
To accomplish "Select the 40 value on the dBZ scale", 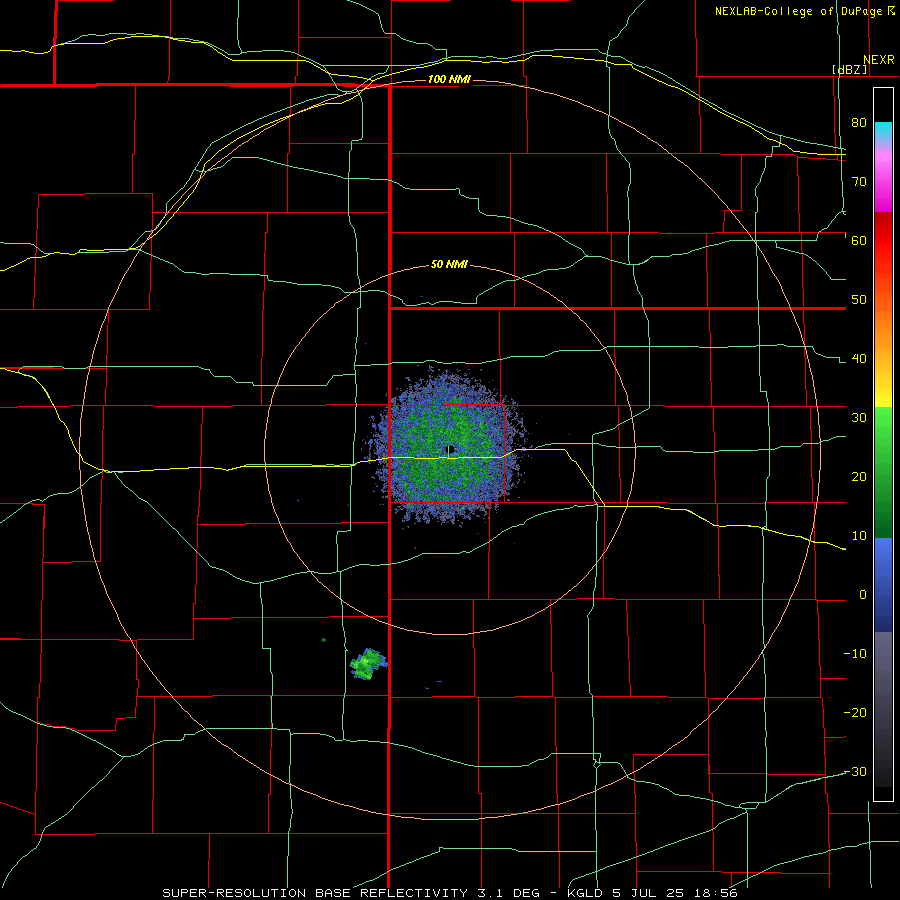I will pos(859,358).
